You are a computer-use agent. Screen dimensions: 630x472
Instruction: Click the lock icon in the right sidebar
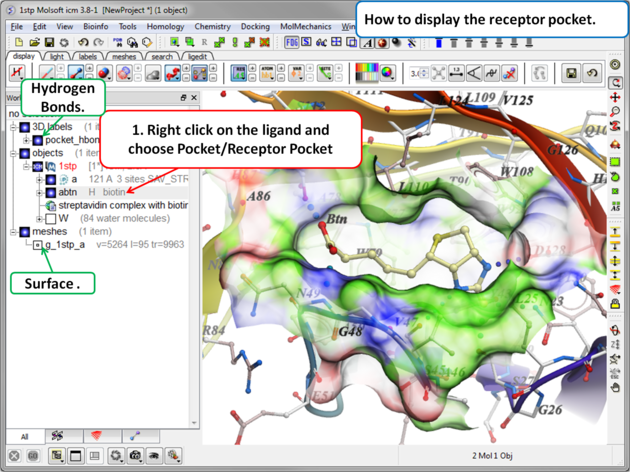coord(615,304)
